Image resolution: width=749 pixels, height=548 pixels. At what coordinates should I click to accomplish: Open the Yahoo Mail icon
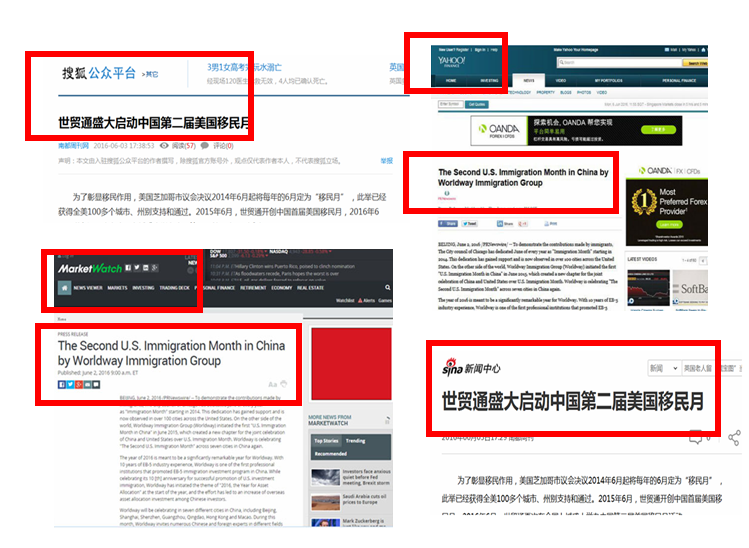667,50
